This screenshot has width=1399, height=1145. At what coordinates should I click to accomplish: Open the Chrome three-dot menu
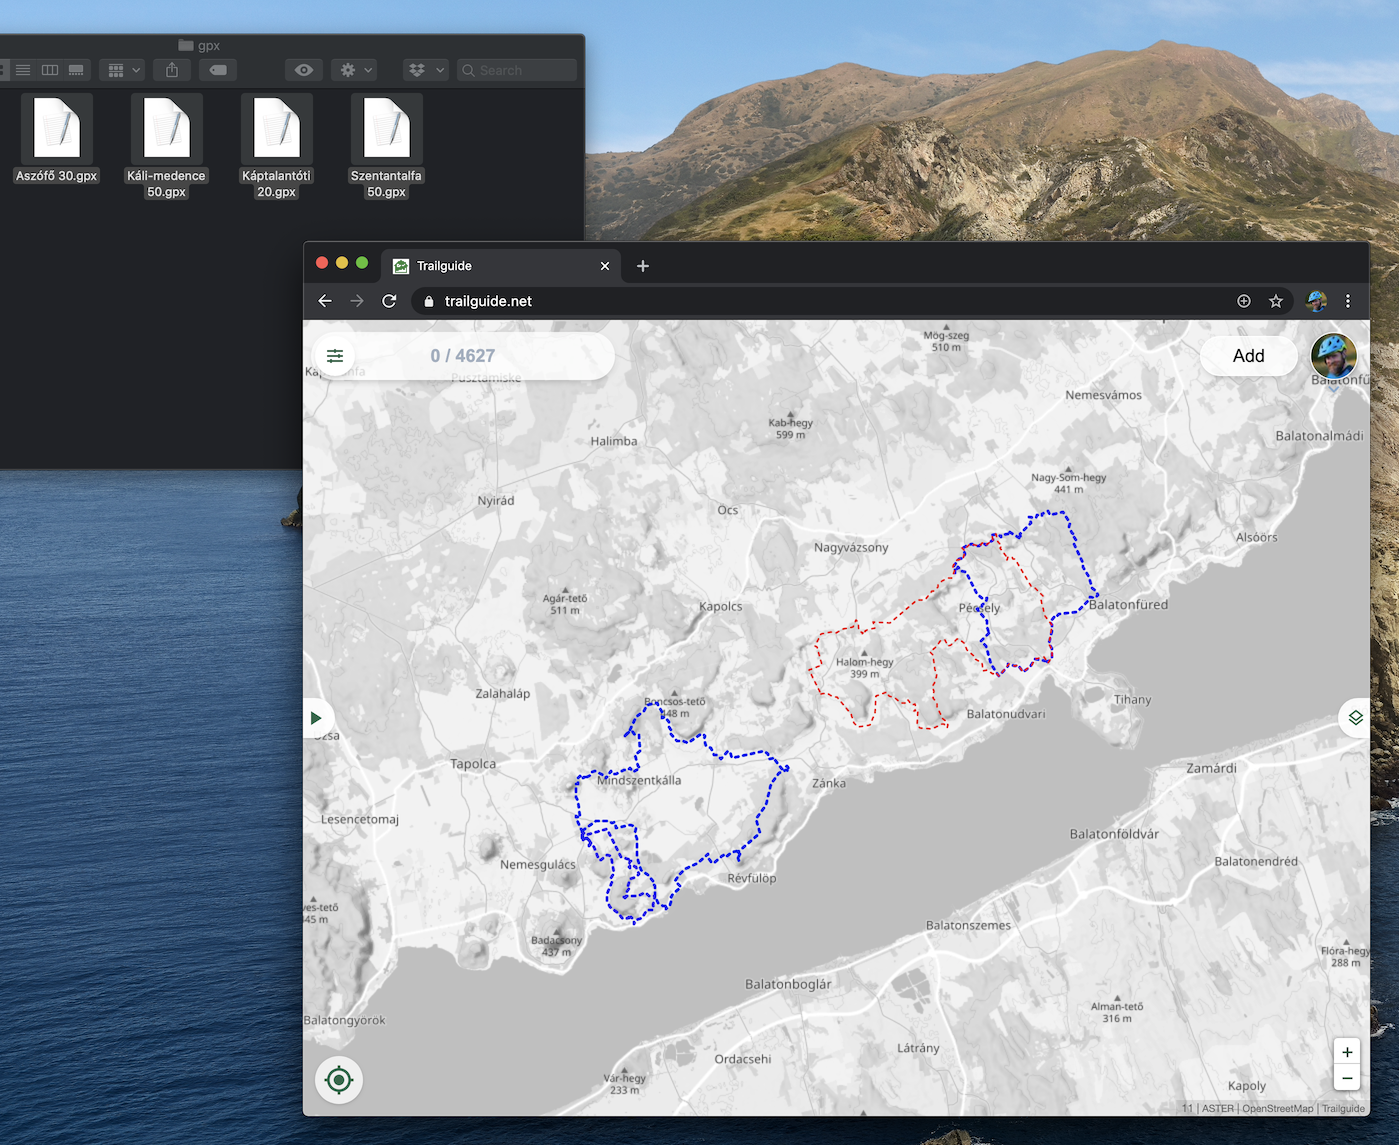point(1348,301)
